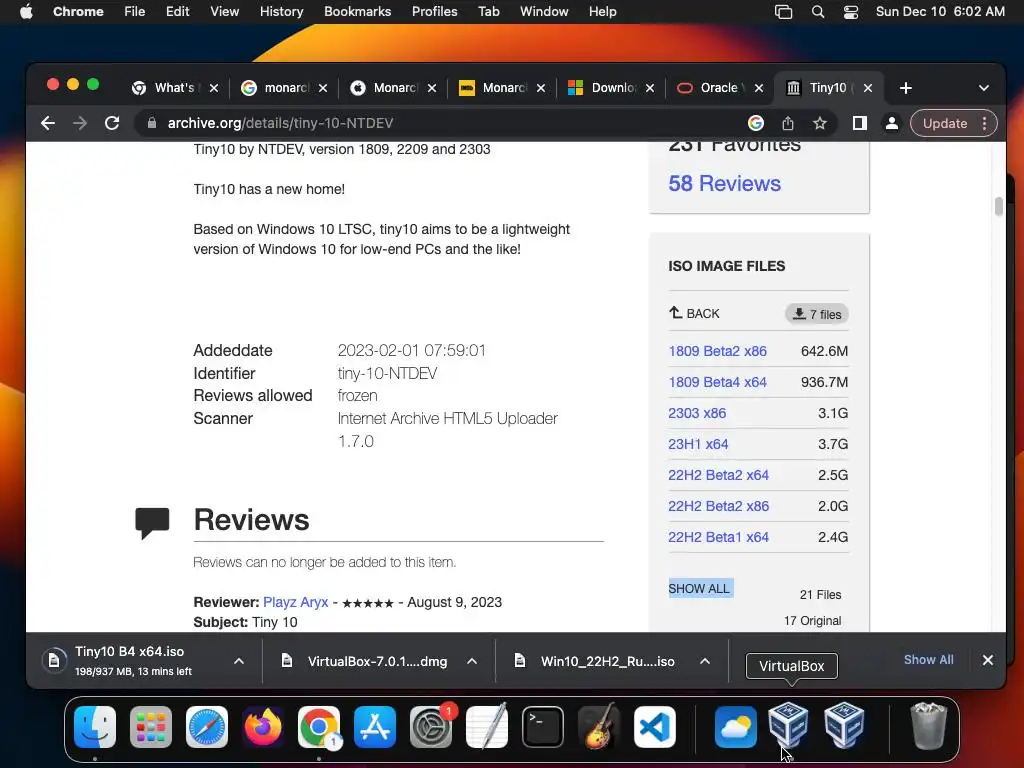
Task: Launch VirtualBox under the tooltip
Action: tap(788, 726)
